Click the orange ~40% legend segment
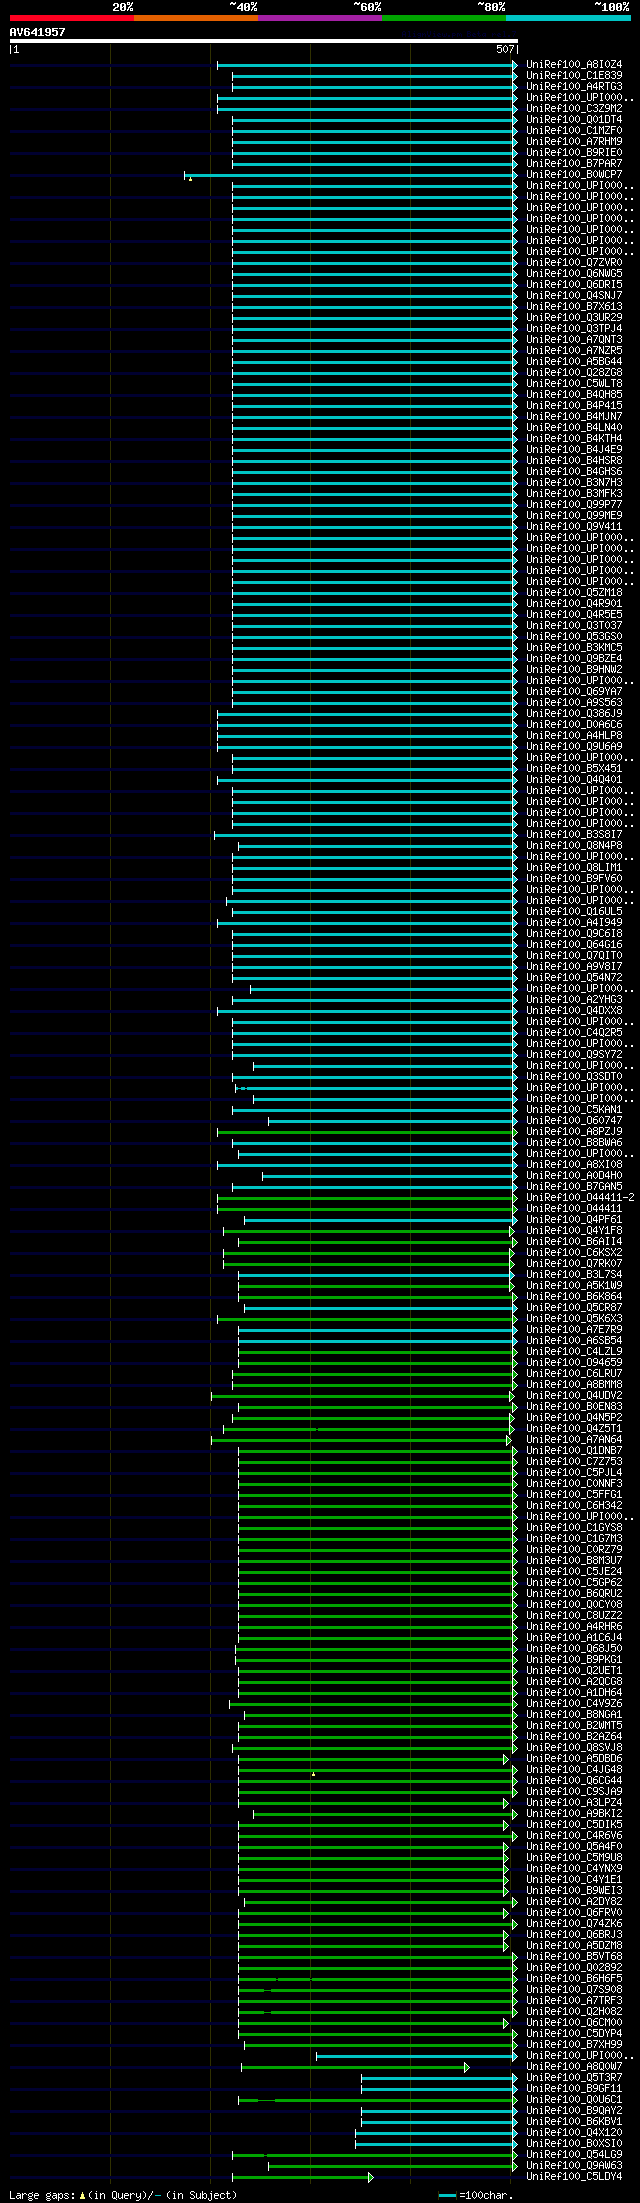The image size is (640, 2203). 196,18
